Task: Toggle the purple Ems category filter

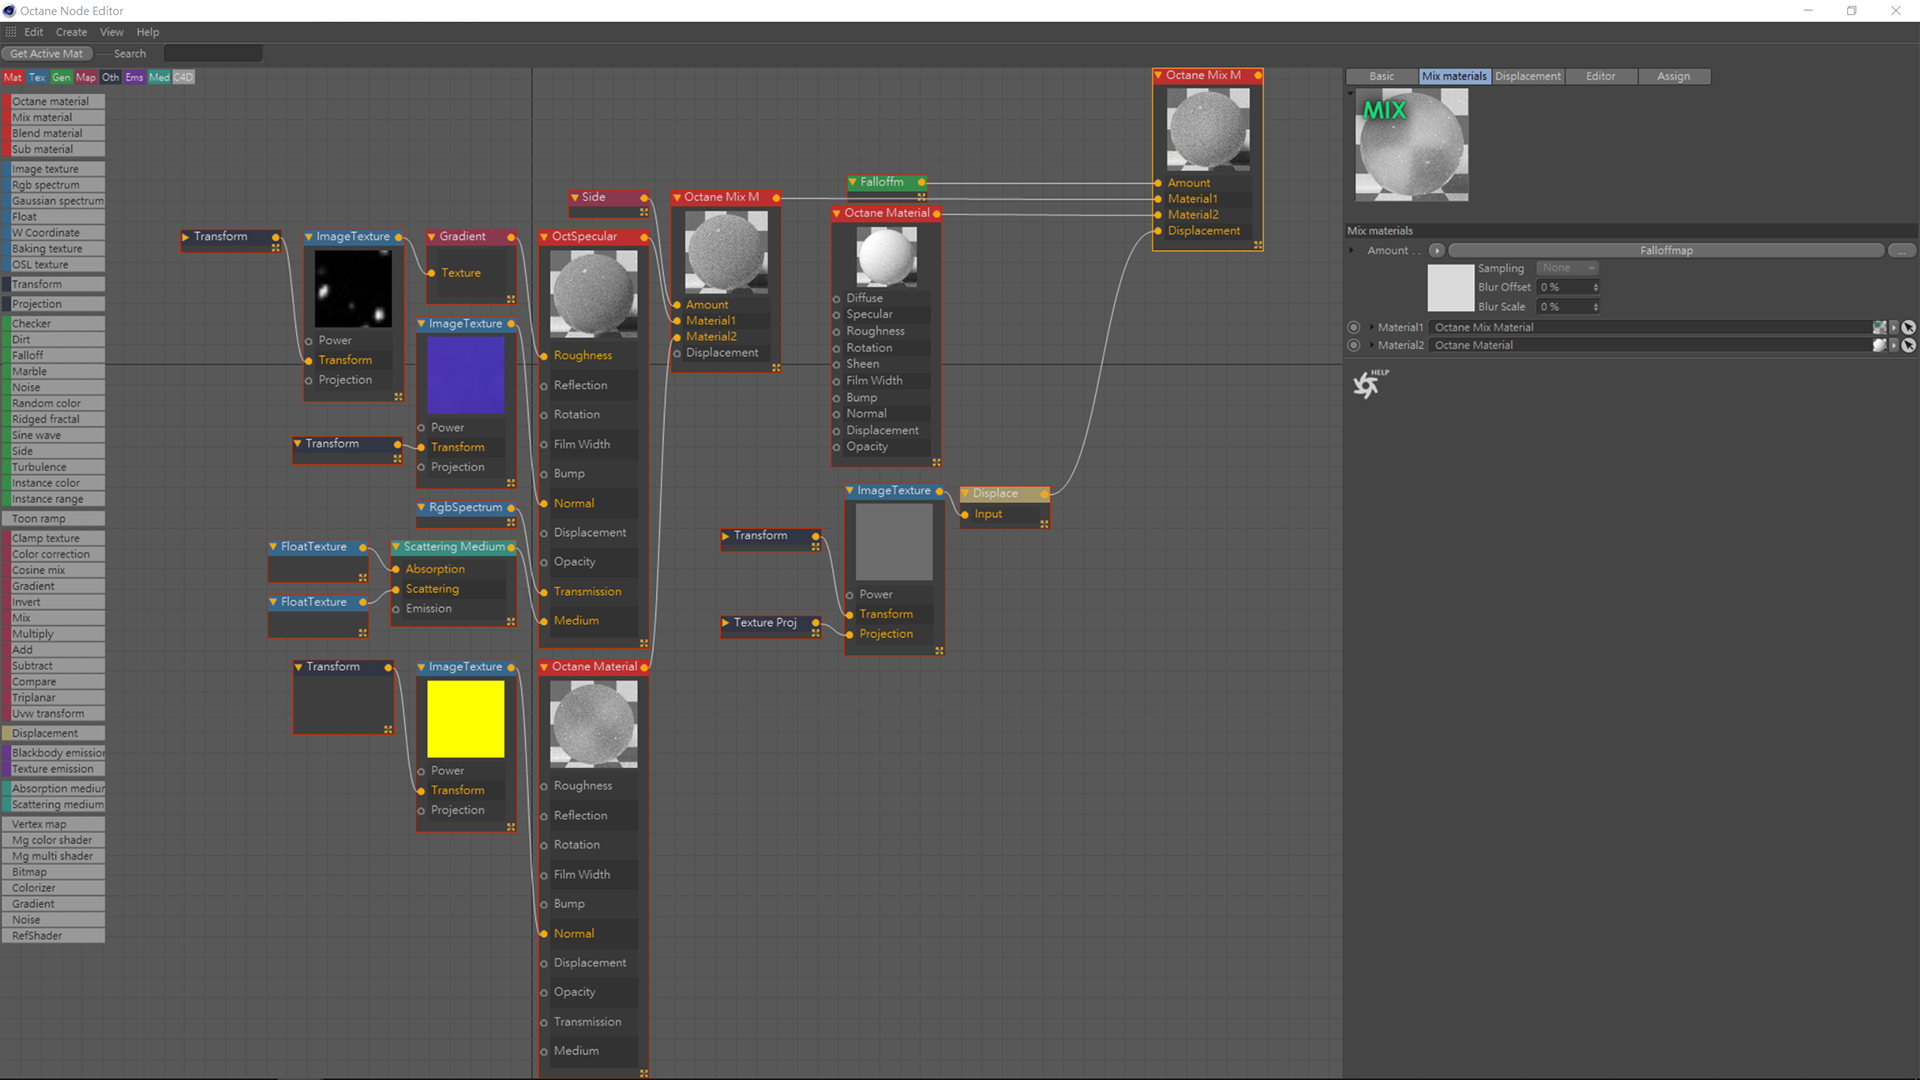Action: point(134,77)
